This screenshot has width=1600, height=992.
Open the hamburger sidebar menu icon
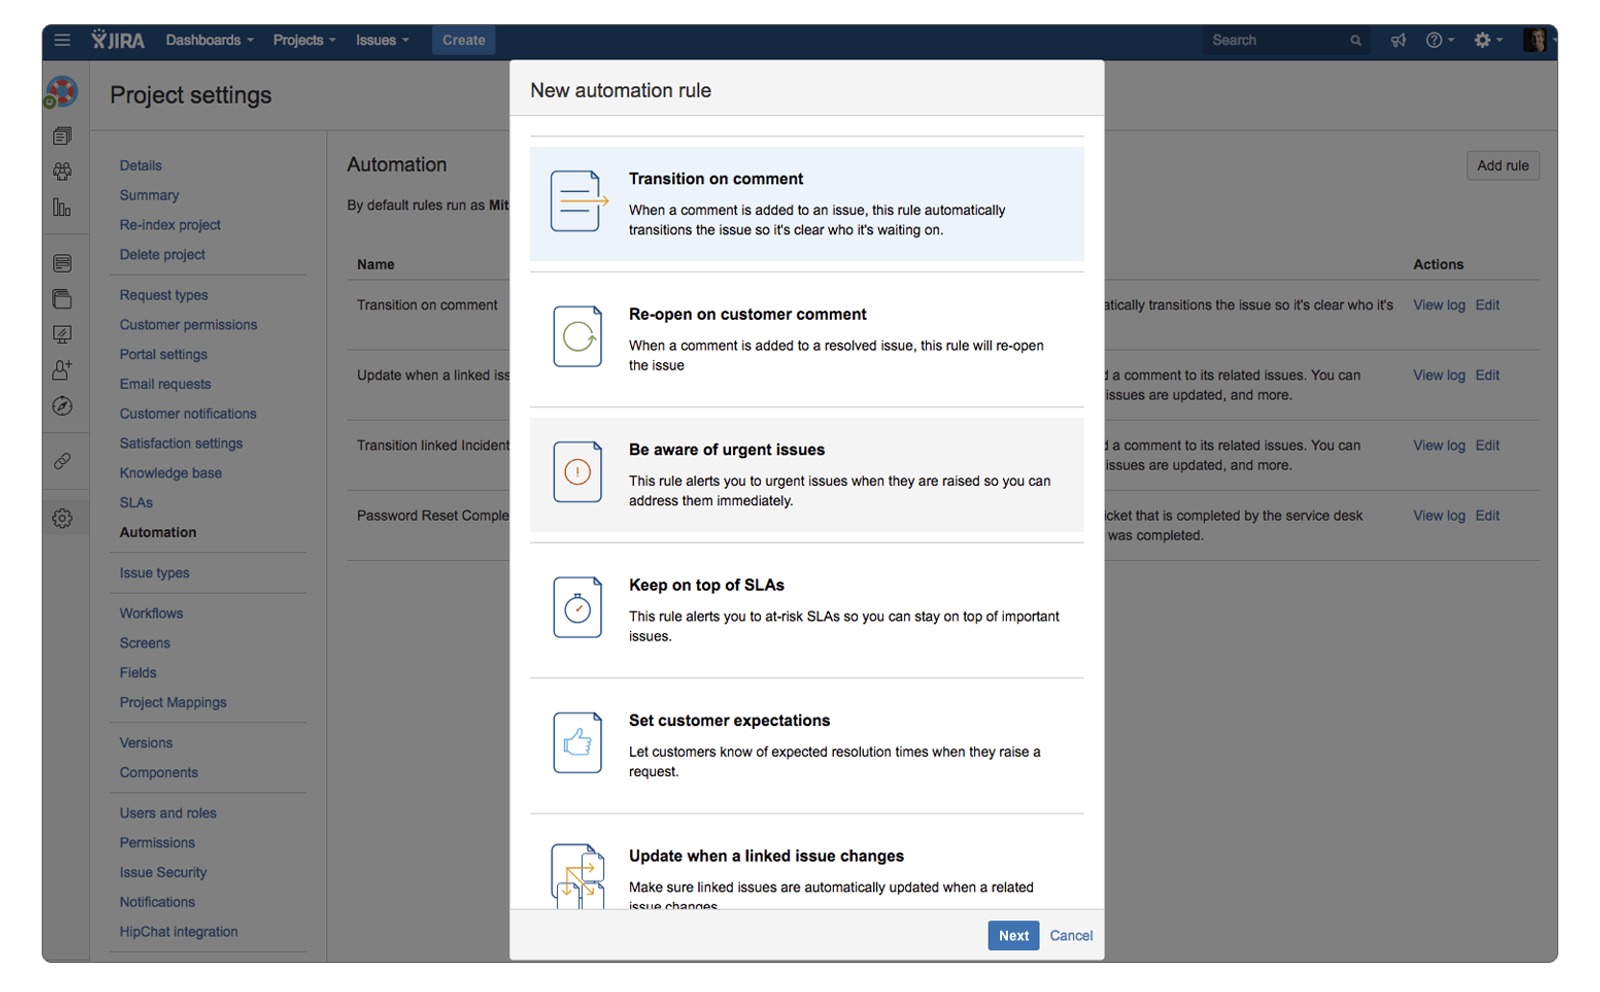click(x=62, y=40)
